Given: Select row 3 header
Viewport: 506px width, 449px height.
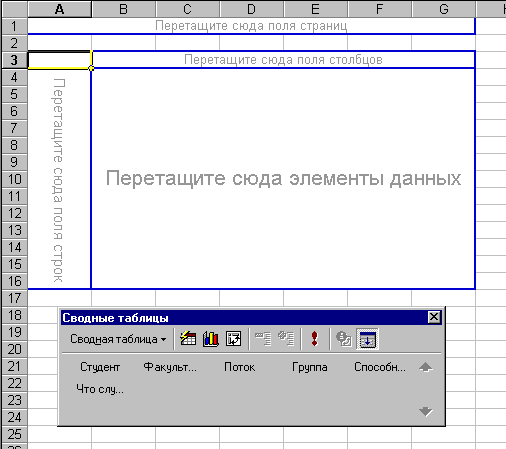Looking at the screenshot, I should pos(14,60).
